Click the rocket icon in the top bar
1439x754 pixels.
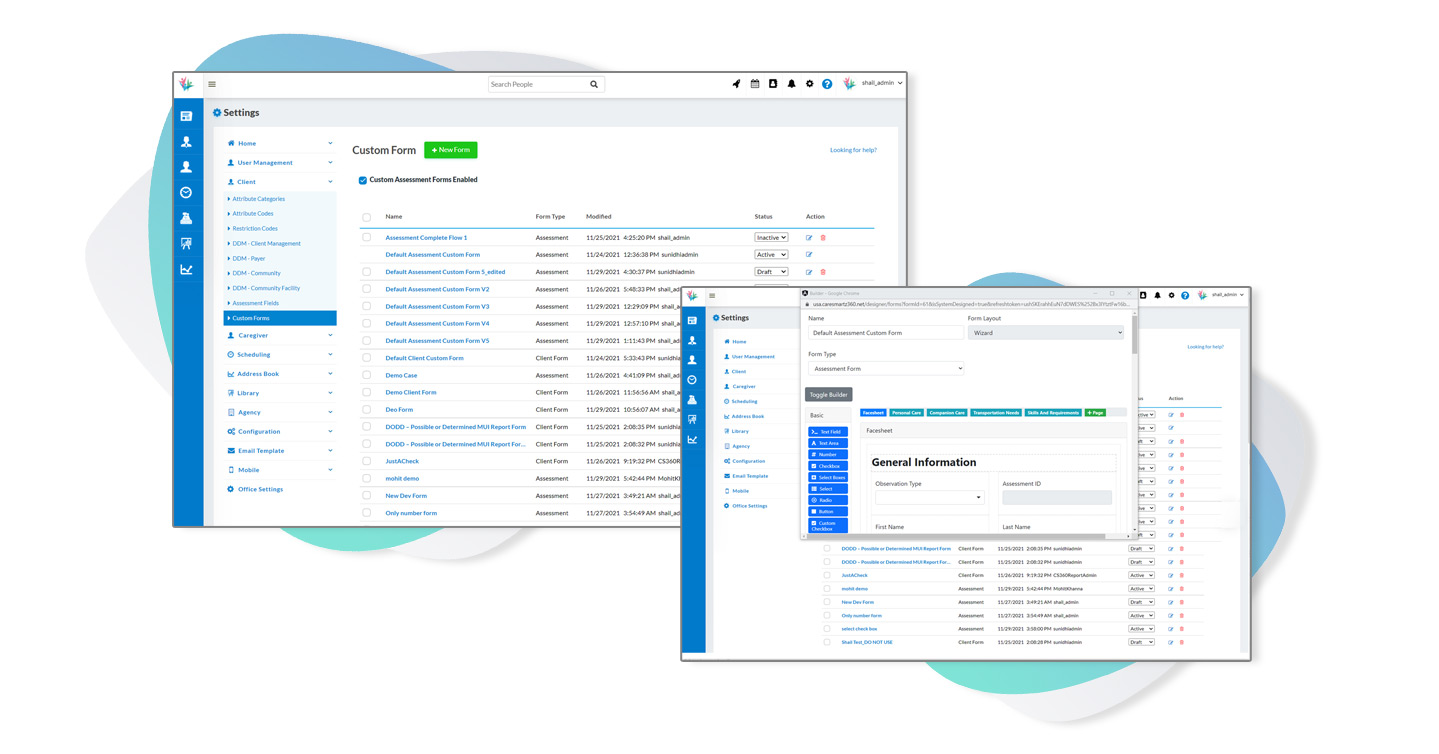pos(736,84)
